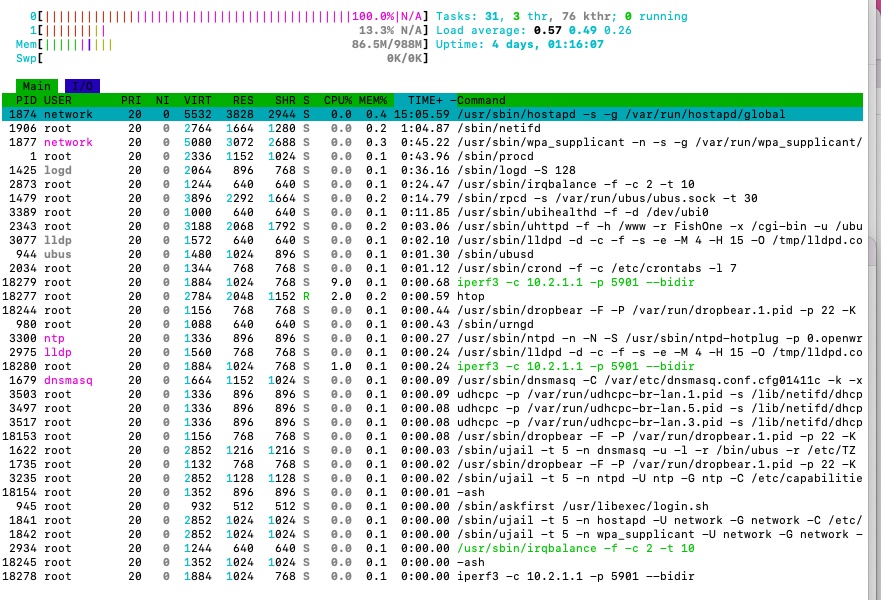Select udhcpc br-lan.3 process PID 3517
881x600 pixels.
[x=432, y=422]
